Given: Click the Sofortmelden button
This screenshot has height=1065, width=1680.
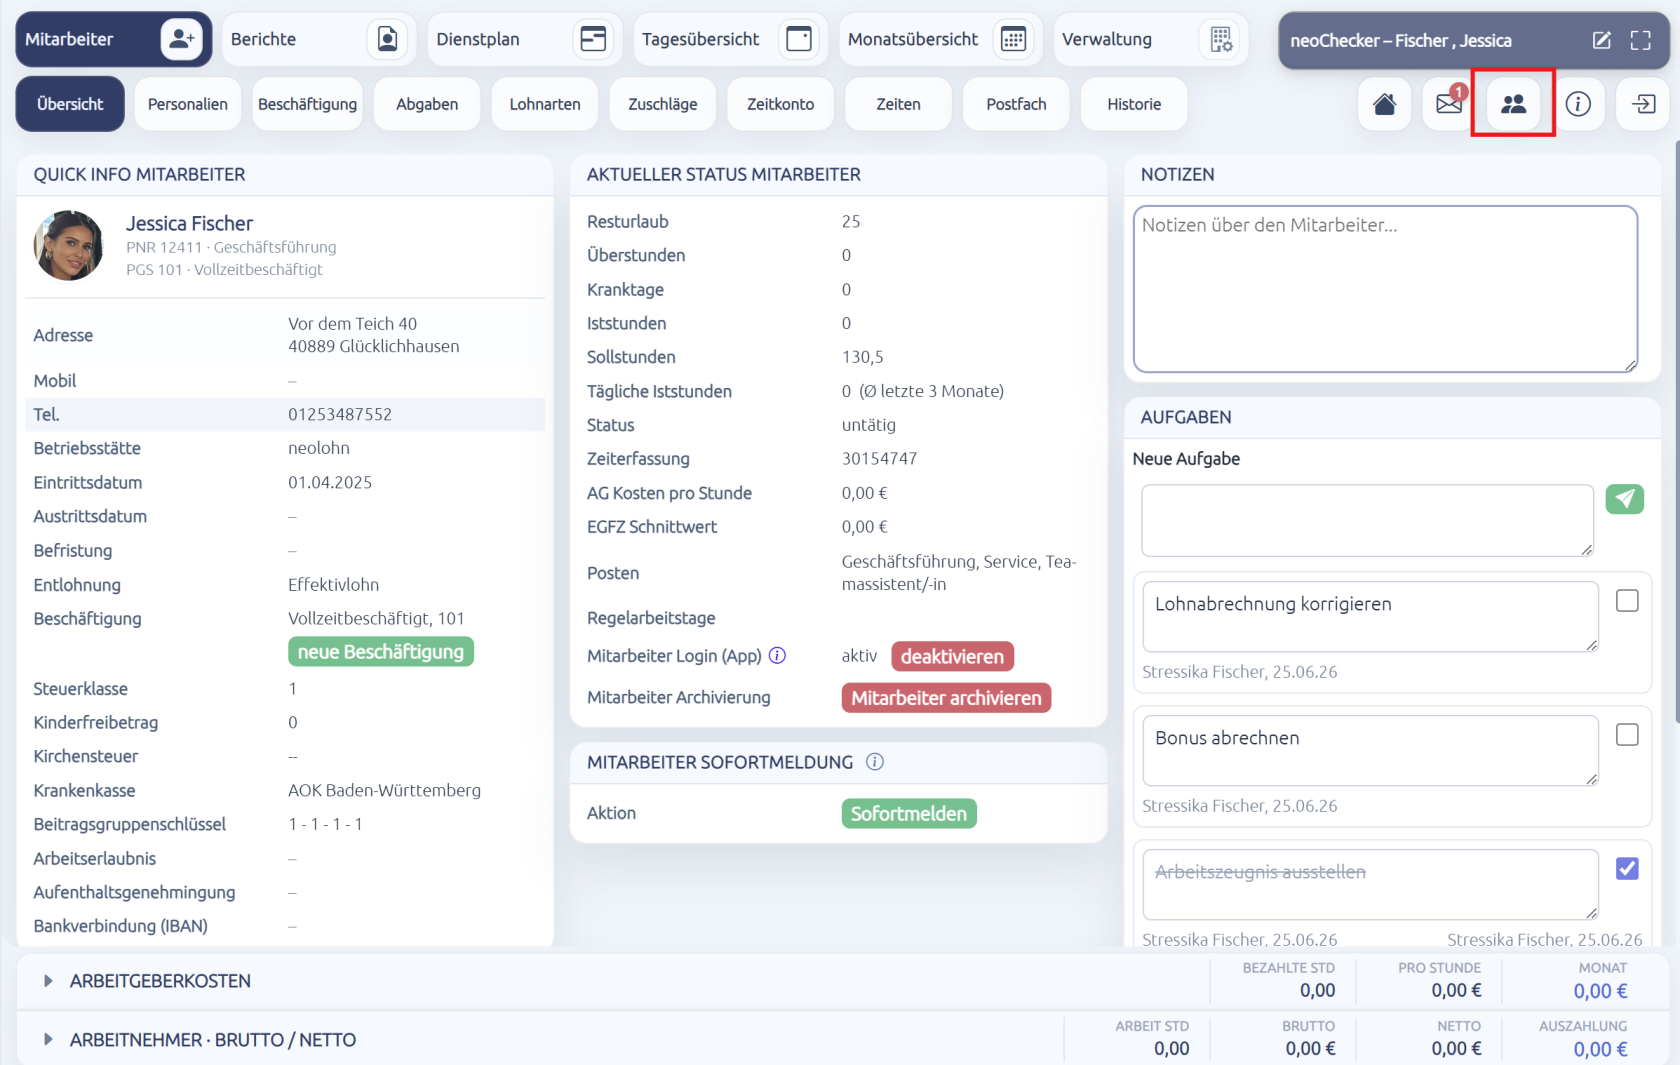Looking at the screenshot, I should [x=909, y=814].
